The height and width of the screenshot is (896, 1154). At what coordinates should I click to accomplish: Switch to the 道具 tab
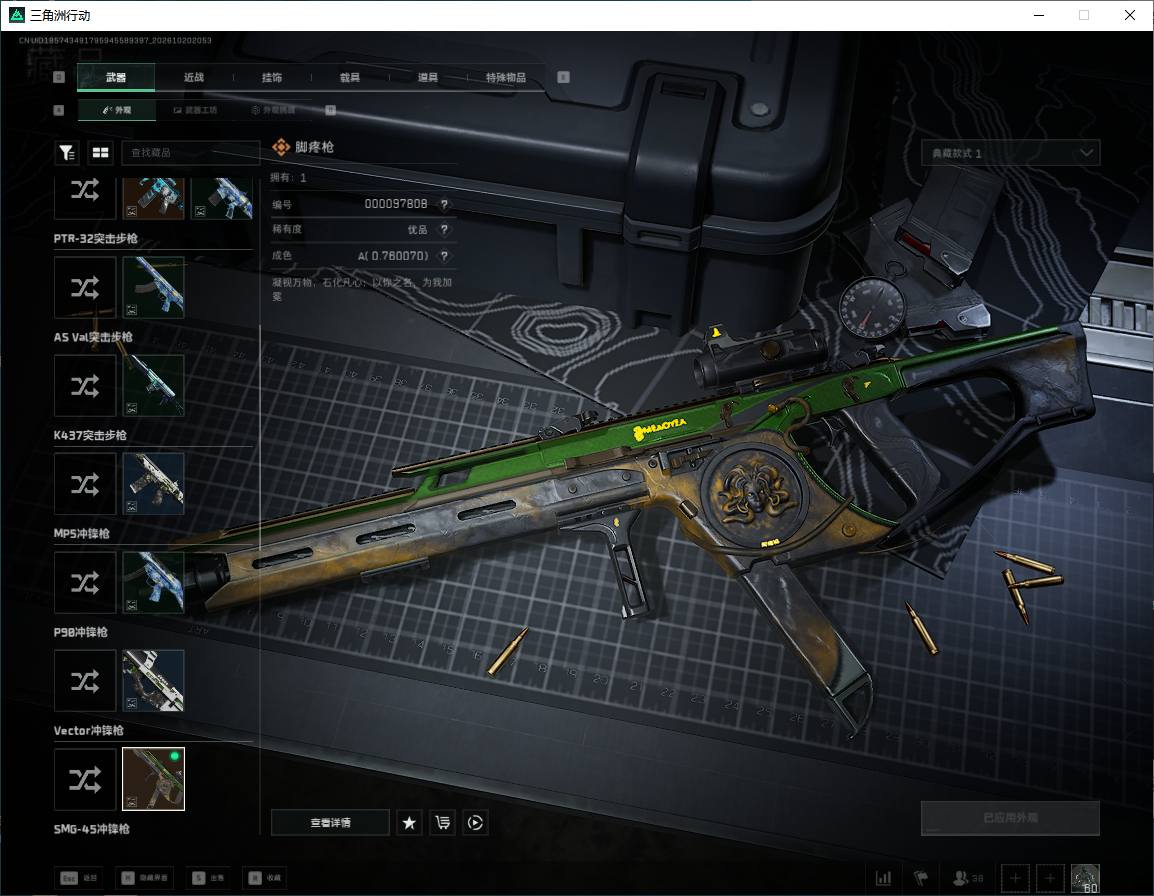428,77
